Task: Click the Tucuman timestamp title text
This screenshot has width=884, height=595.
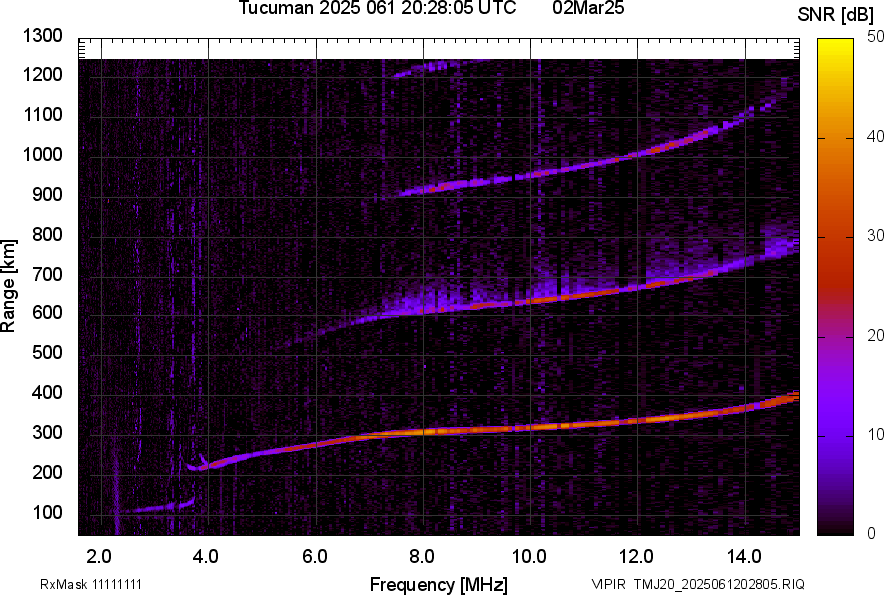Action: pyautogui.click(x=377, y=9)
